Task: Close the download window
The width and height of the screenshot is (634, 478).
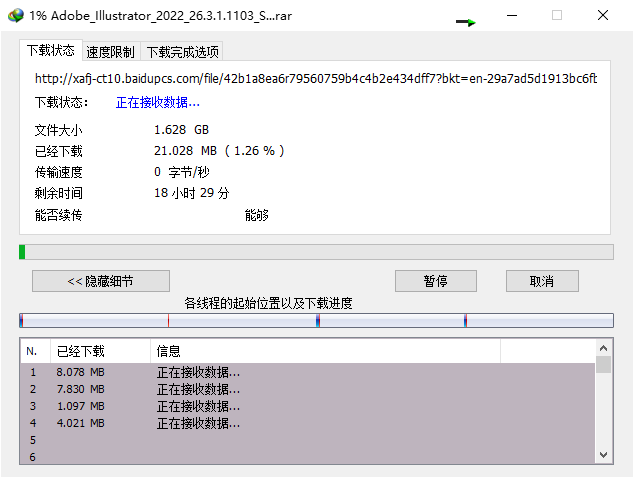Action: point(603,15)
